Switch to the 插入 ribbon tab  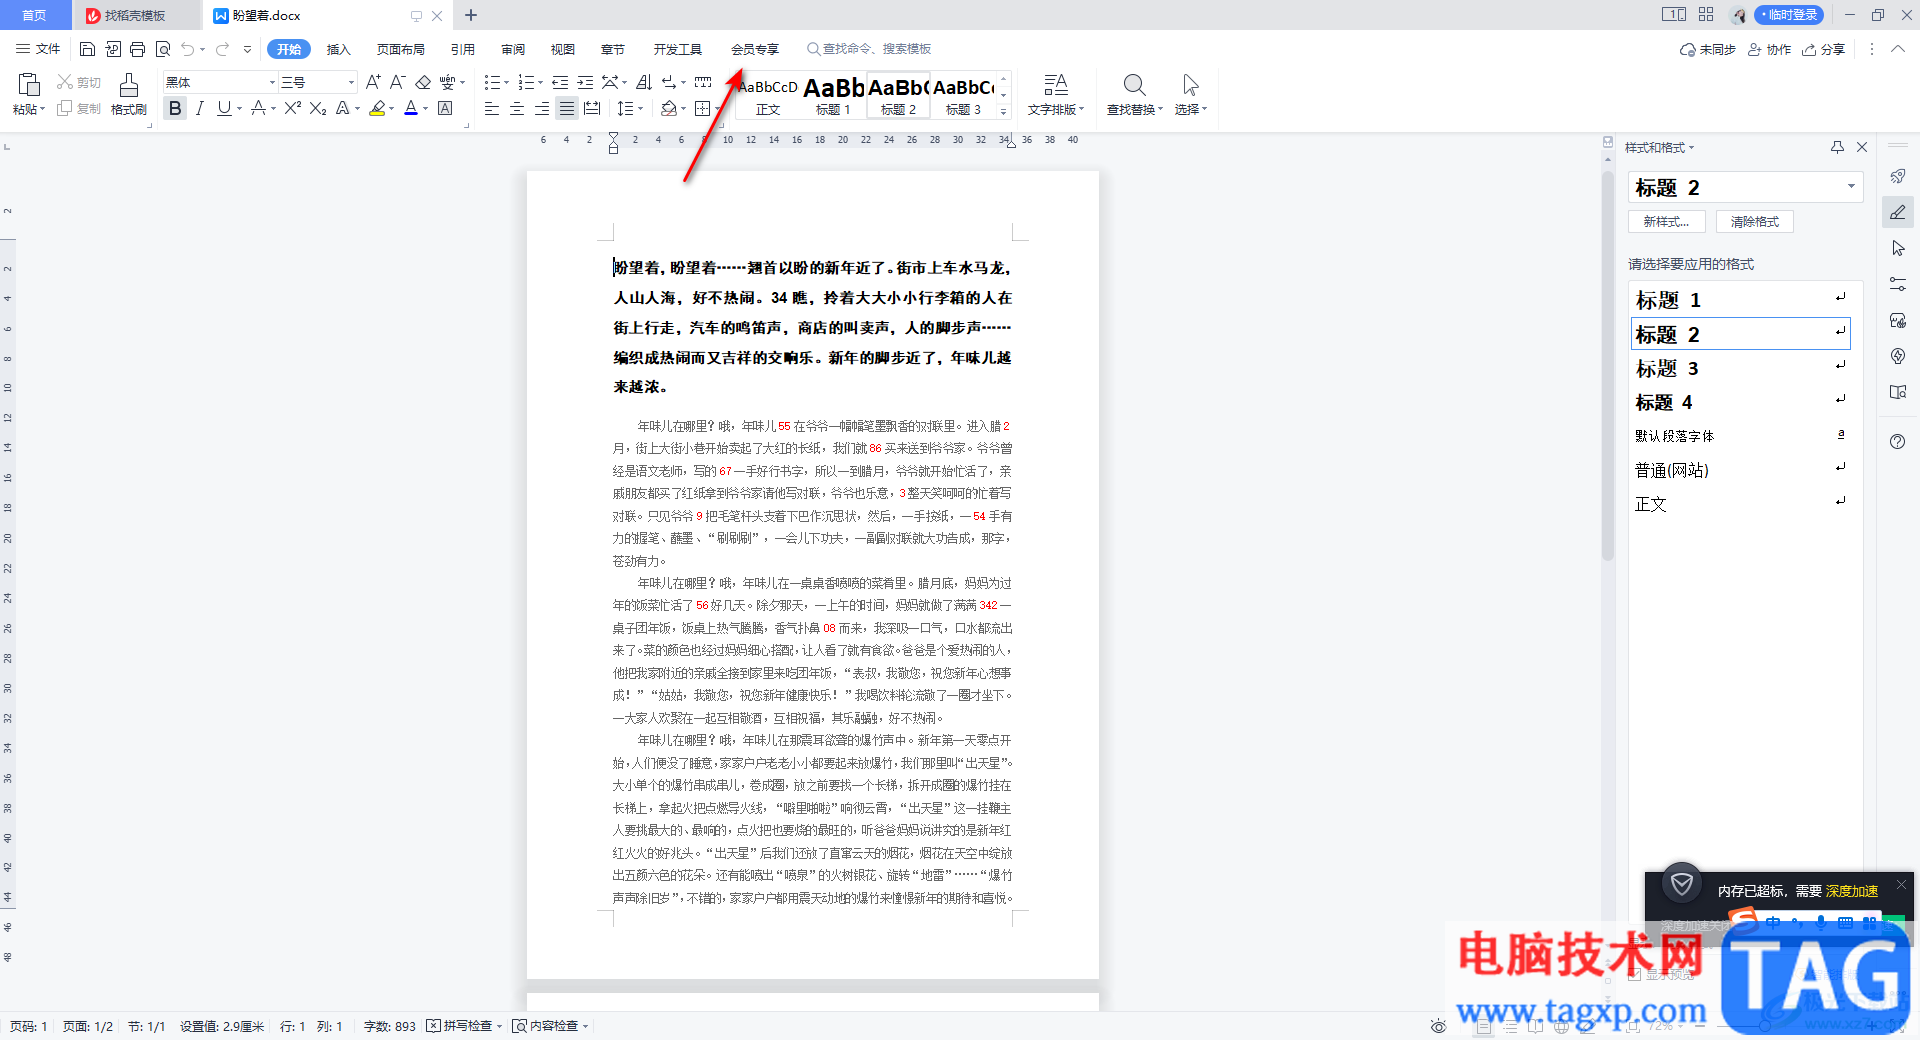(x=339, y=49)
